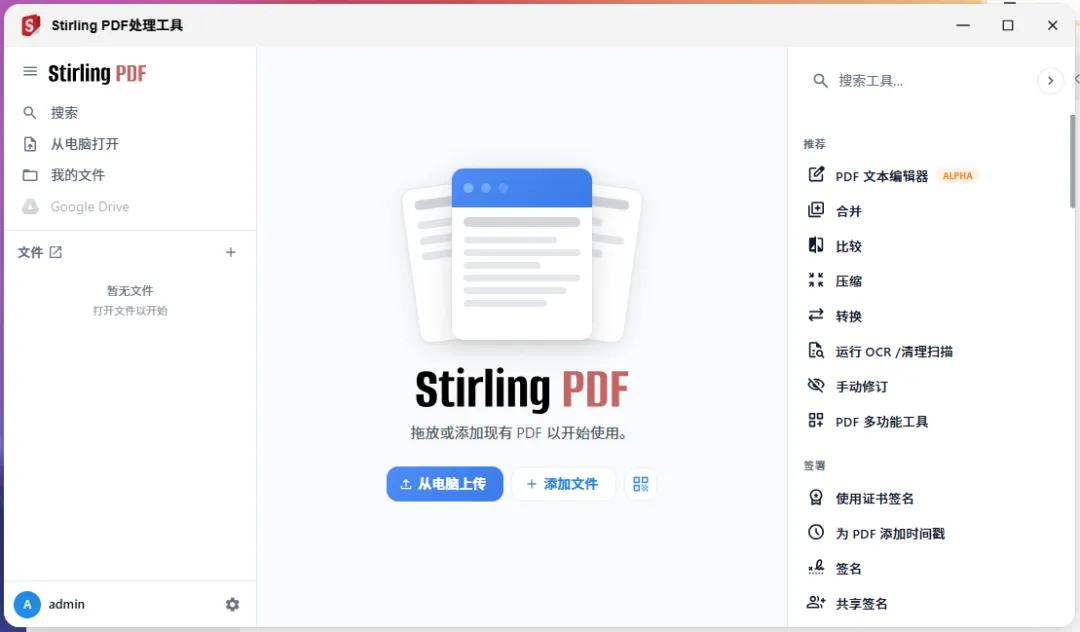Minimize the Stirling PDF window
The width and height of the screenshot is (1080, 632).
click(x=963, y=25)
